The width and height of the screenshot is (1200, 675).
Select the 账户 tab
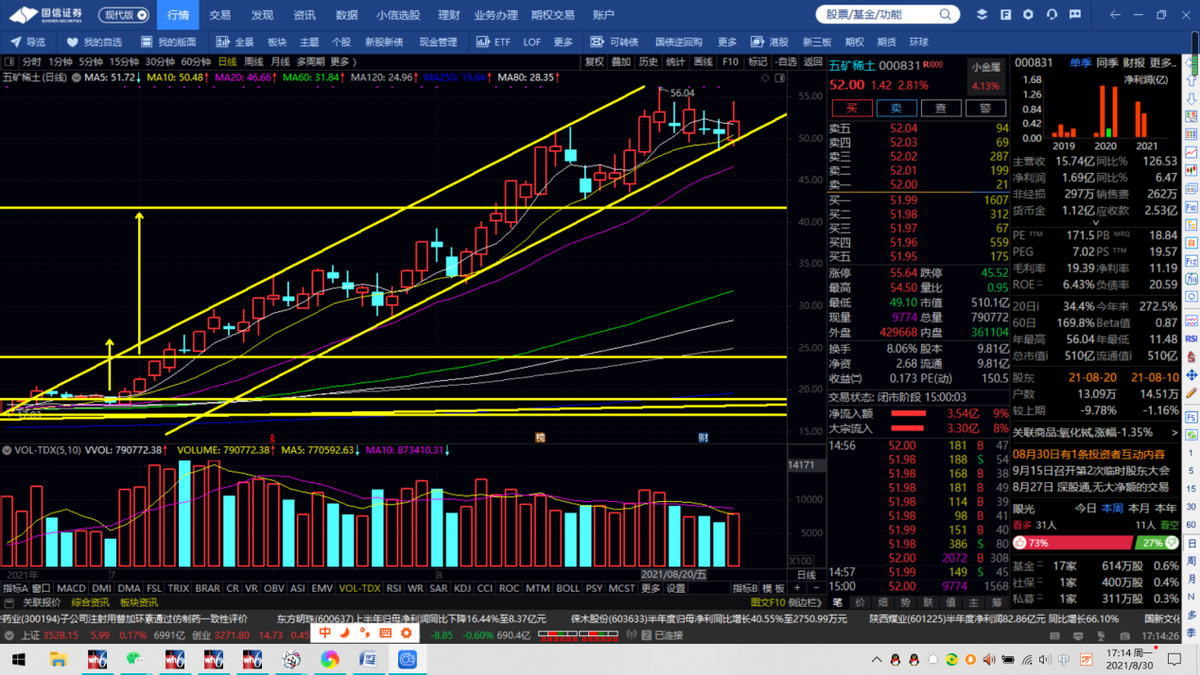coord(604,15)
